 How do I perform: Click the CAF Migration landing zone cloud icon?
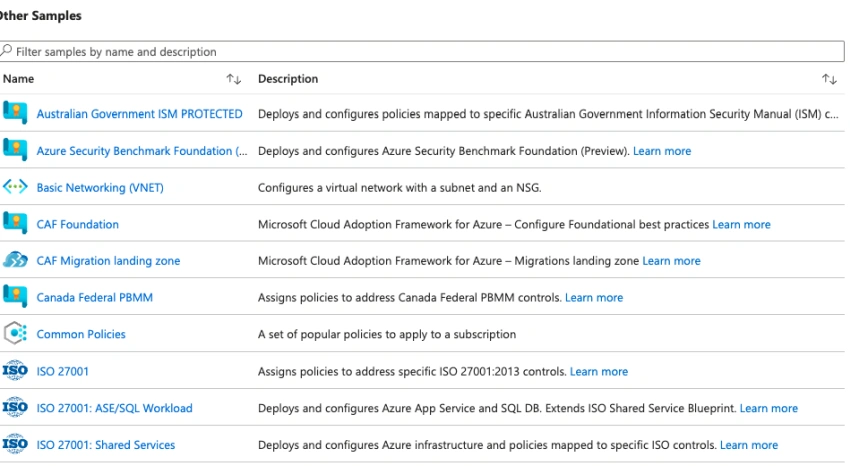pos(15,260)
